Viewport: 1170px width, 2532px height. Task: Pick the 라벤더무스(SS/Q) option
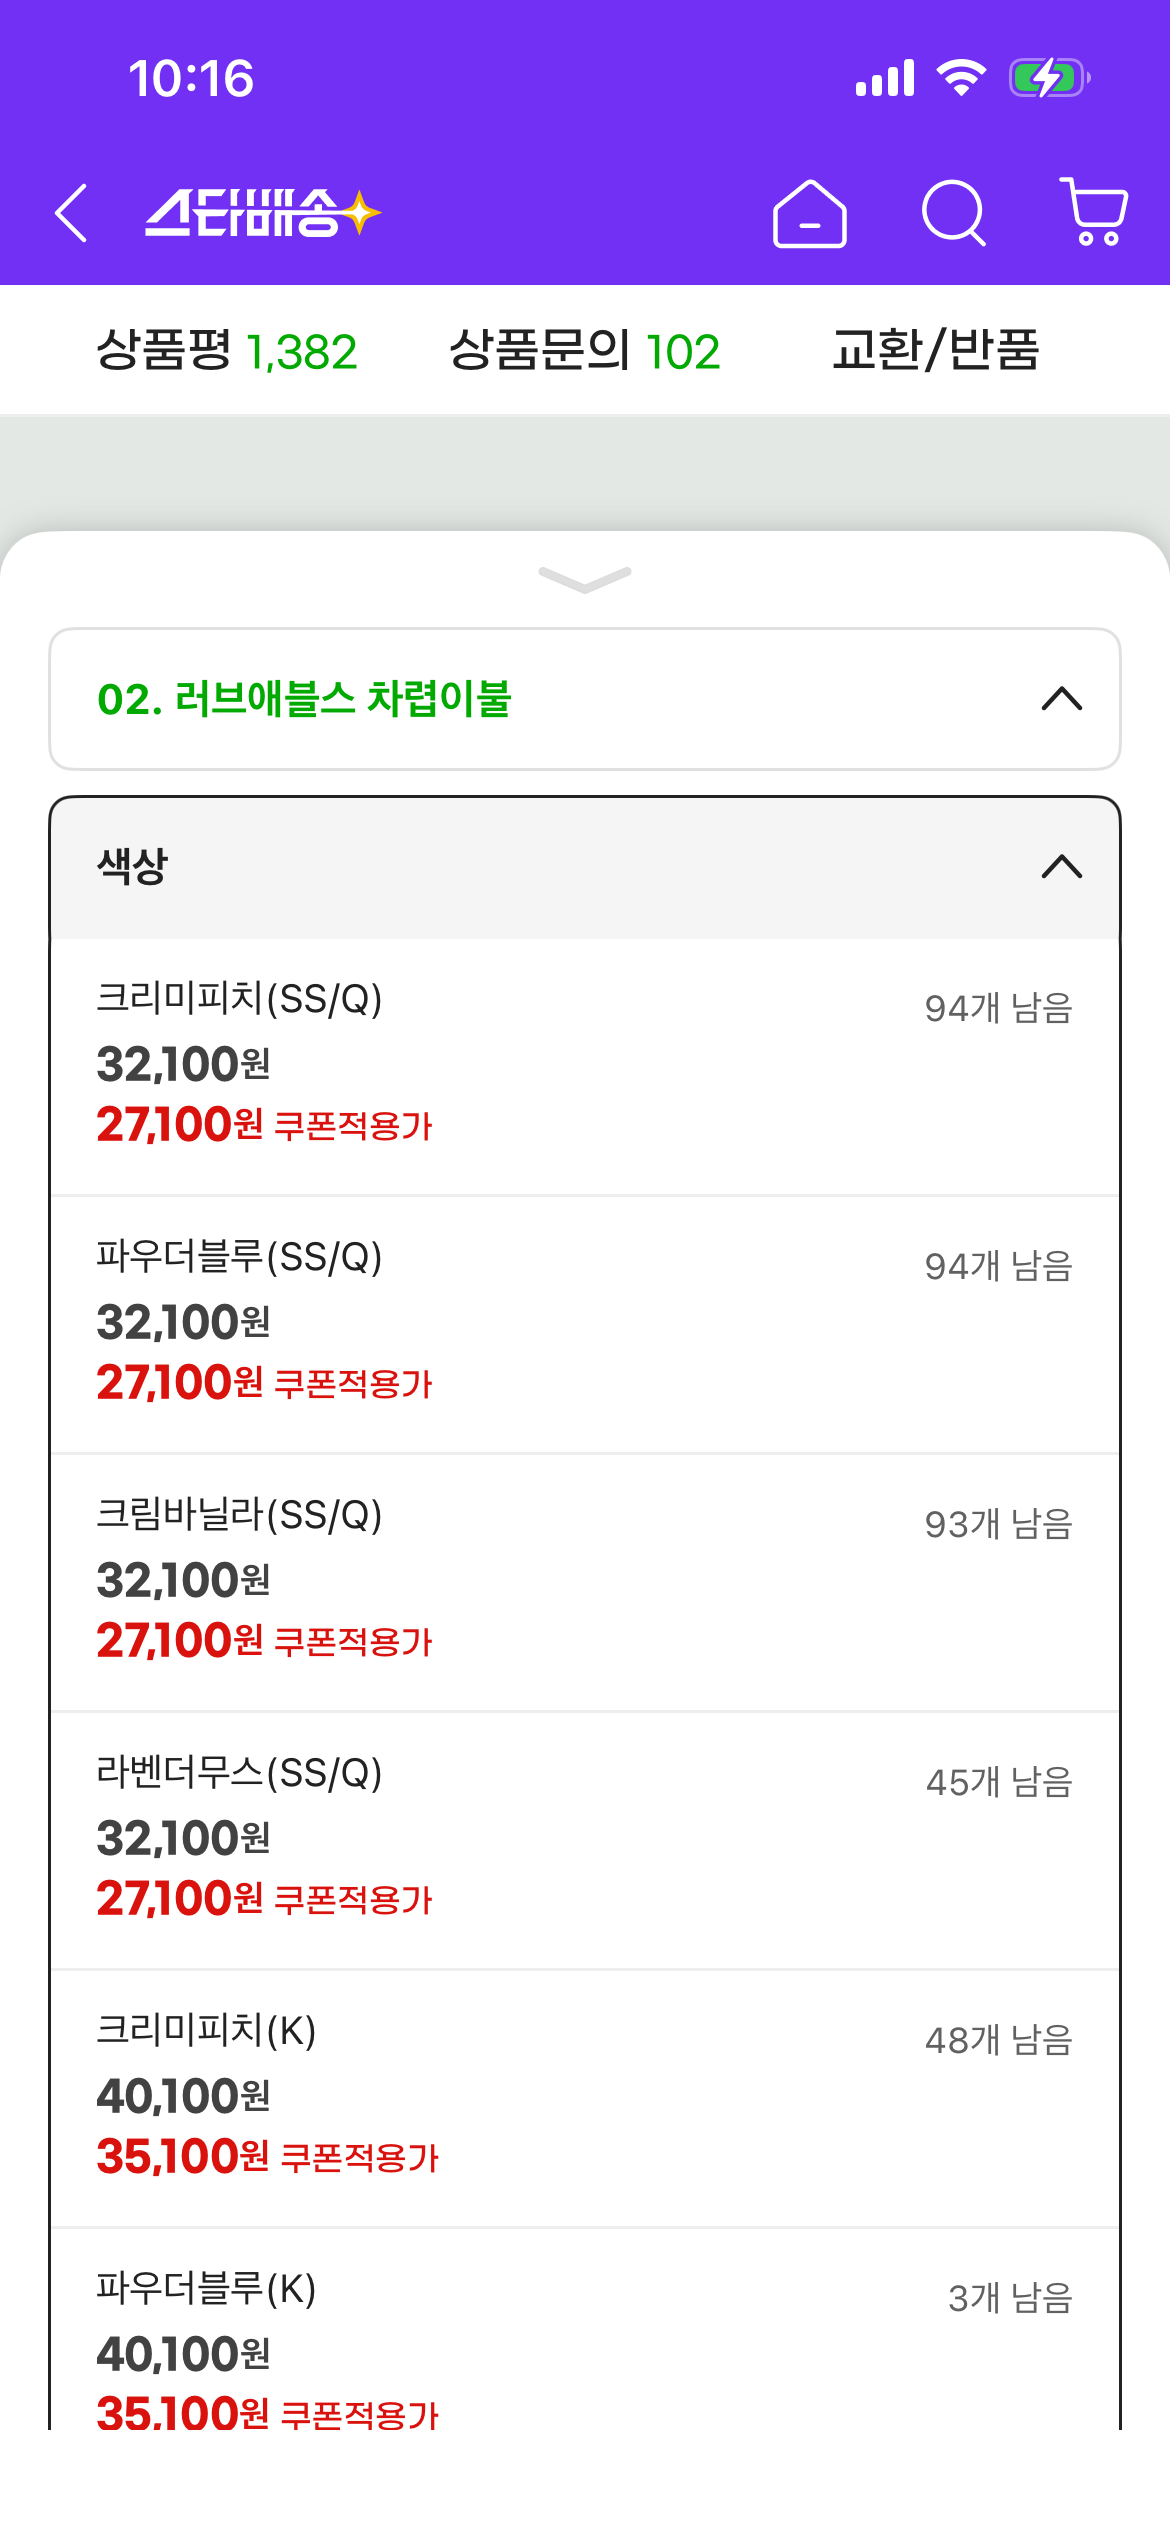coord(585,1840)
